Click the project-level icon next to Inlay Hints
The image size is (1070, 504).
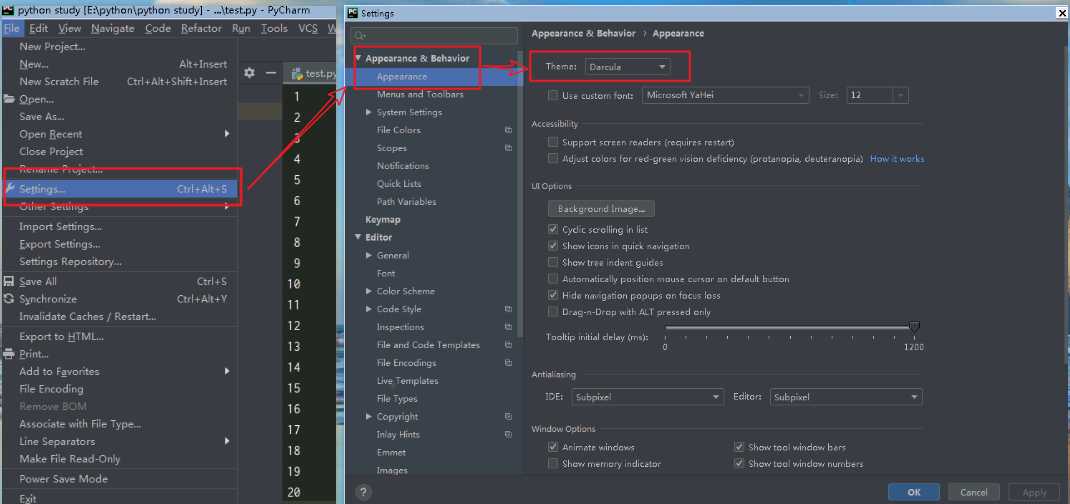[x=508, y=434]
